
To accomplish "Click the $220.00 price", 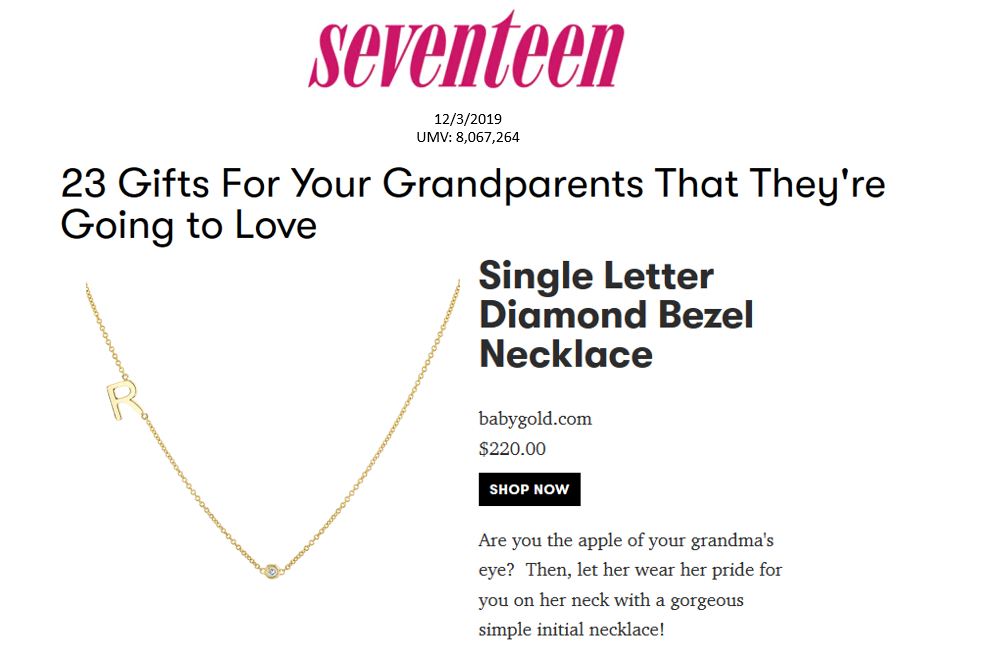I will [512, 449].
